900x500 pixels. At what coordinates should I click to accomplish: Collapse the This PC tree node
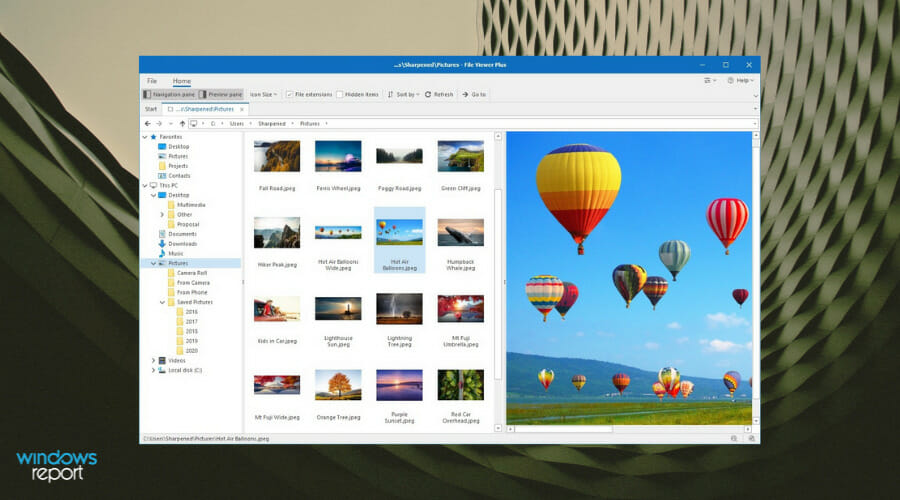click(x=145, y=185)
